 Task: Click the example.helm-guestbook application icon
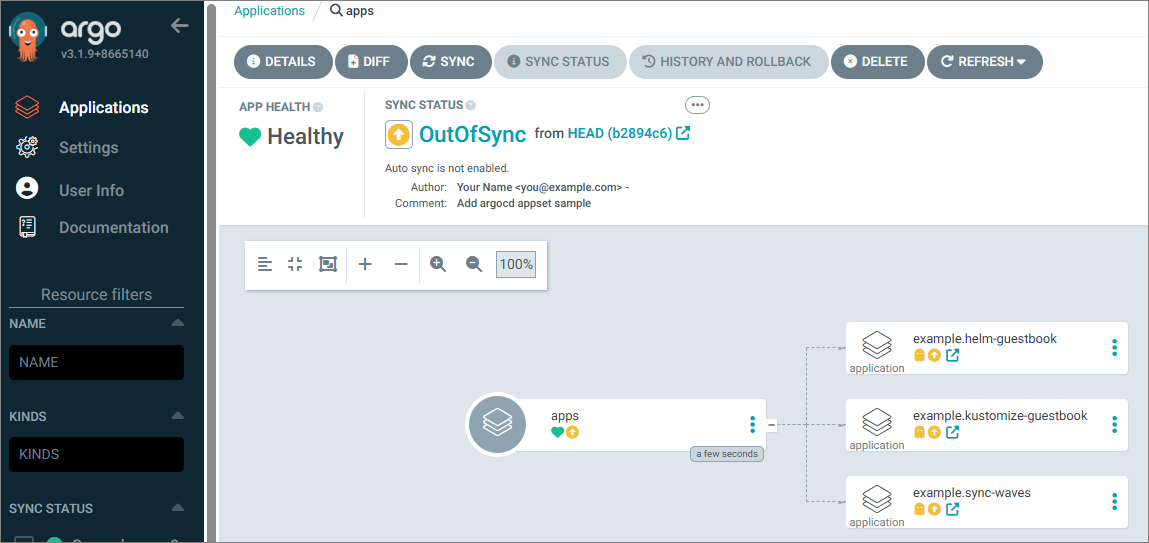coord(877,344)
